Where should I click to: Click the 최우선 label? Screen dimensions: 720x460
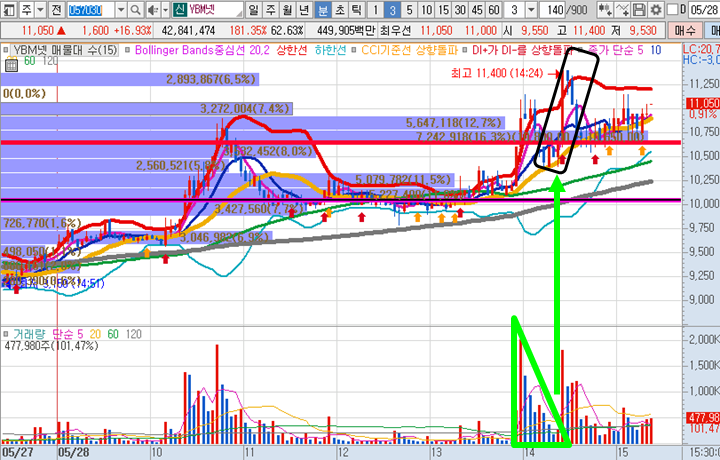pos(395,31)
